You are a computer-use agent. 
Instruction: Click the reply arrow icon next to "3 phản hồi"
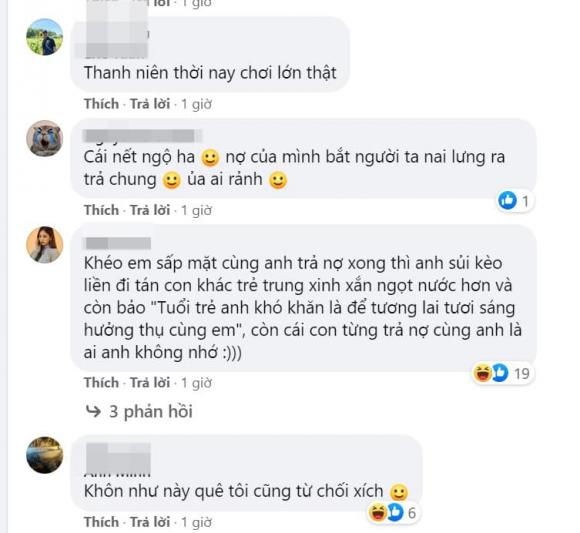click(93, 411)
